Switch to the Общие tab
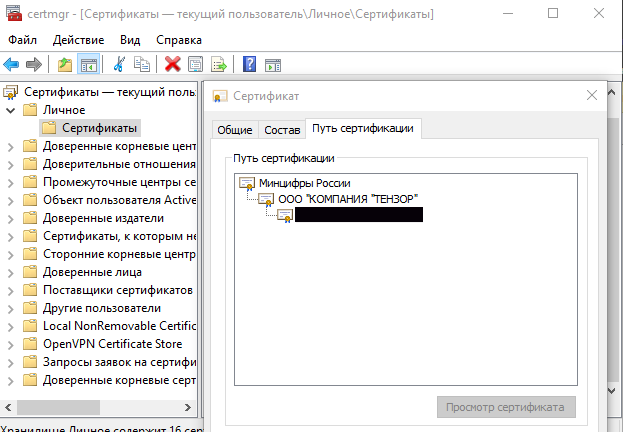The image size is (623, 432). (x=235, y=130)
